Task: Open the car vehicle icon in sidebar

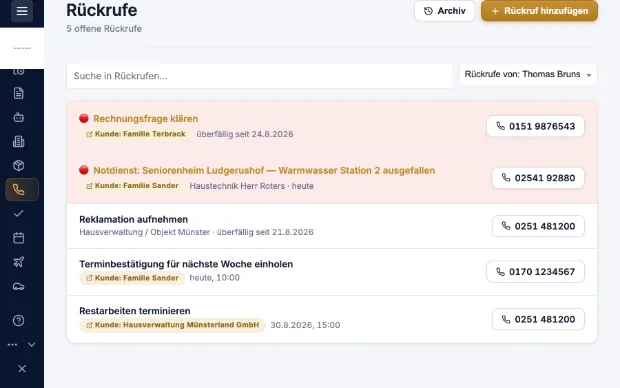Action: pos(19,286)
